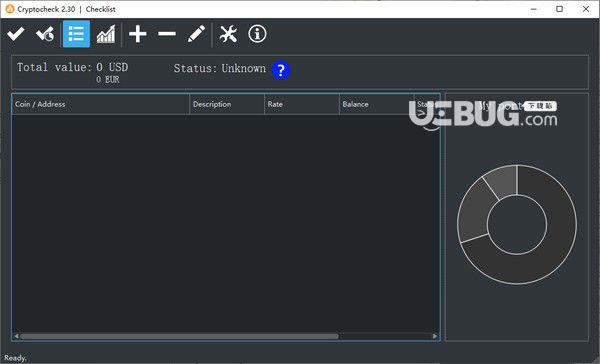Click the horizontal scrollbar thumb
Image resolution: width=600 pixels, height=364 pixels.
click(x=179, y=336)
